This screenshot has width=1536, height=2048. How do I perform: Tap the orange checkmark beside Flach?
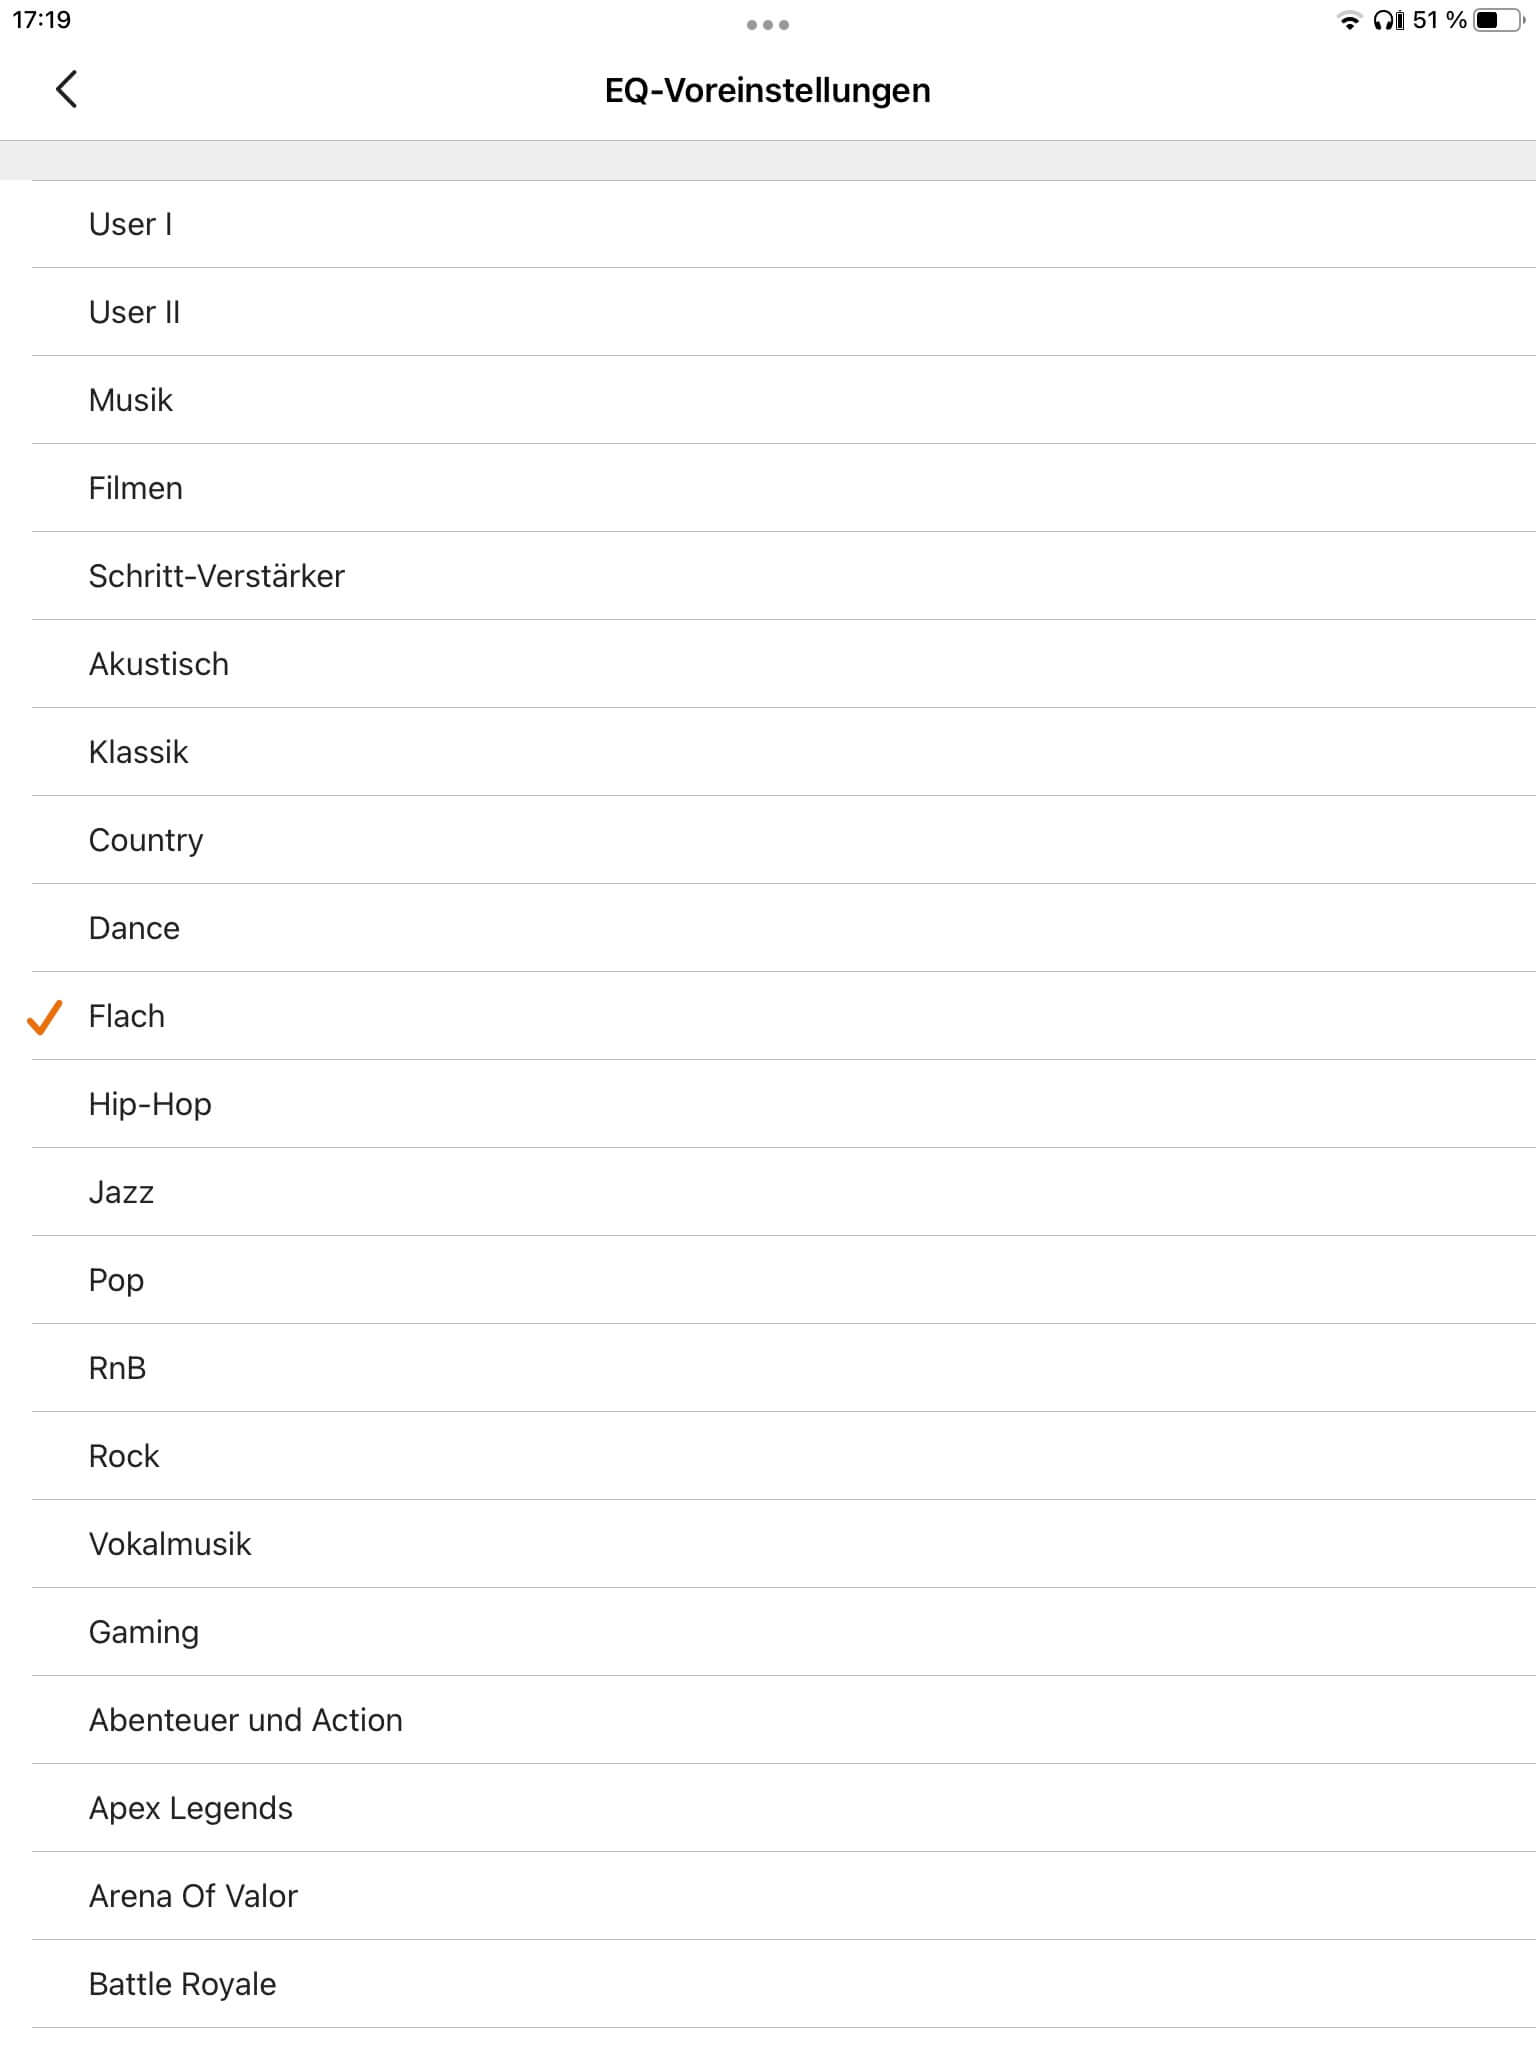[44, 1017]
